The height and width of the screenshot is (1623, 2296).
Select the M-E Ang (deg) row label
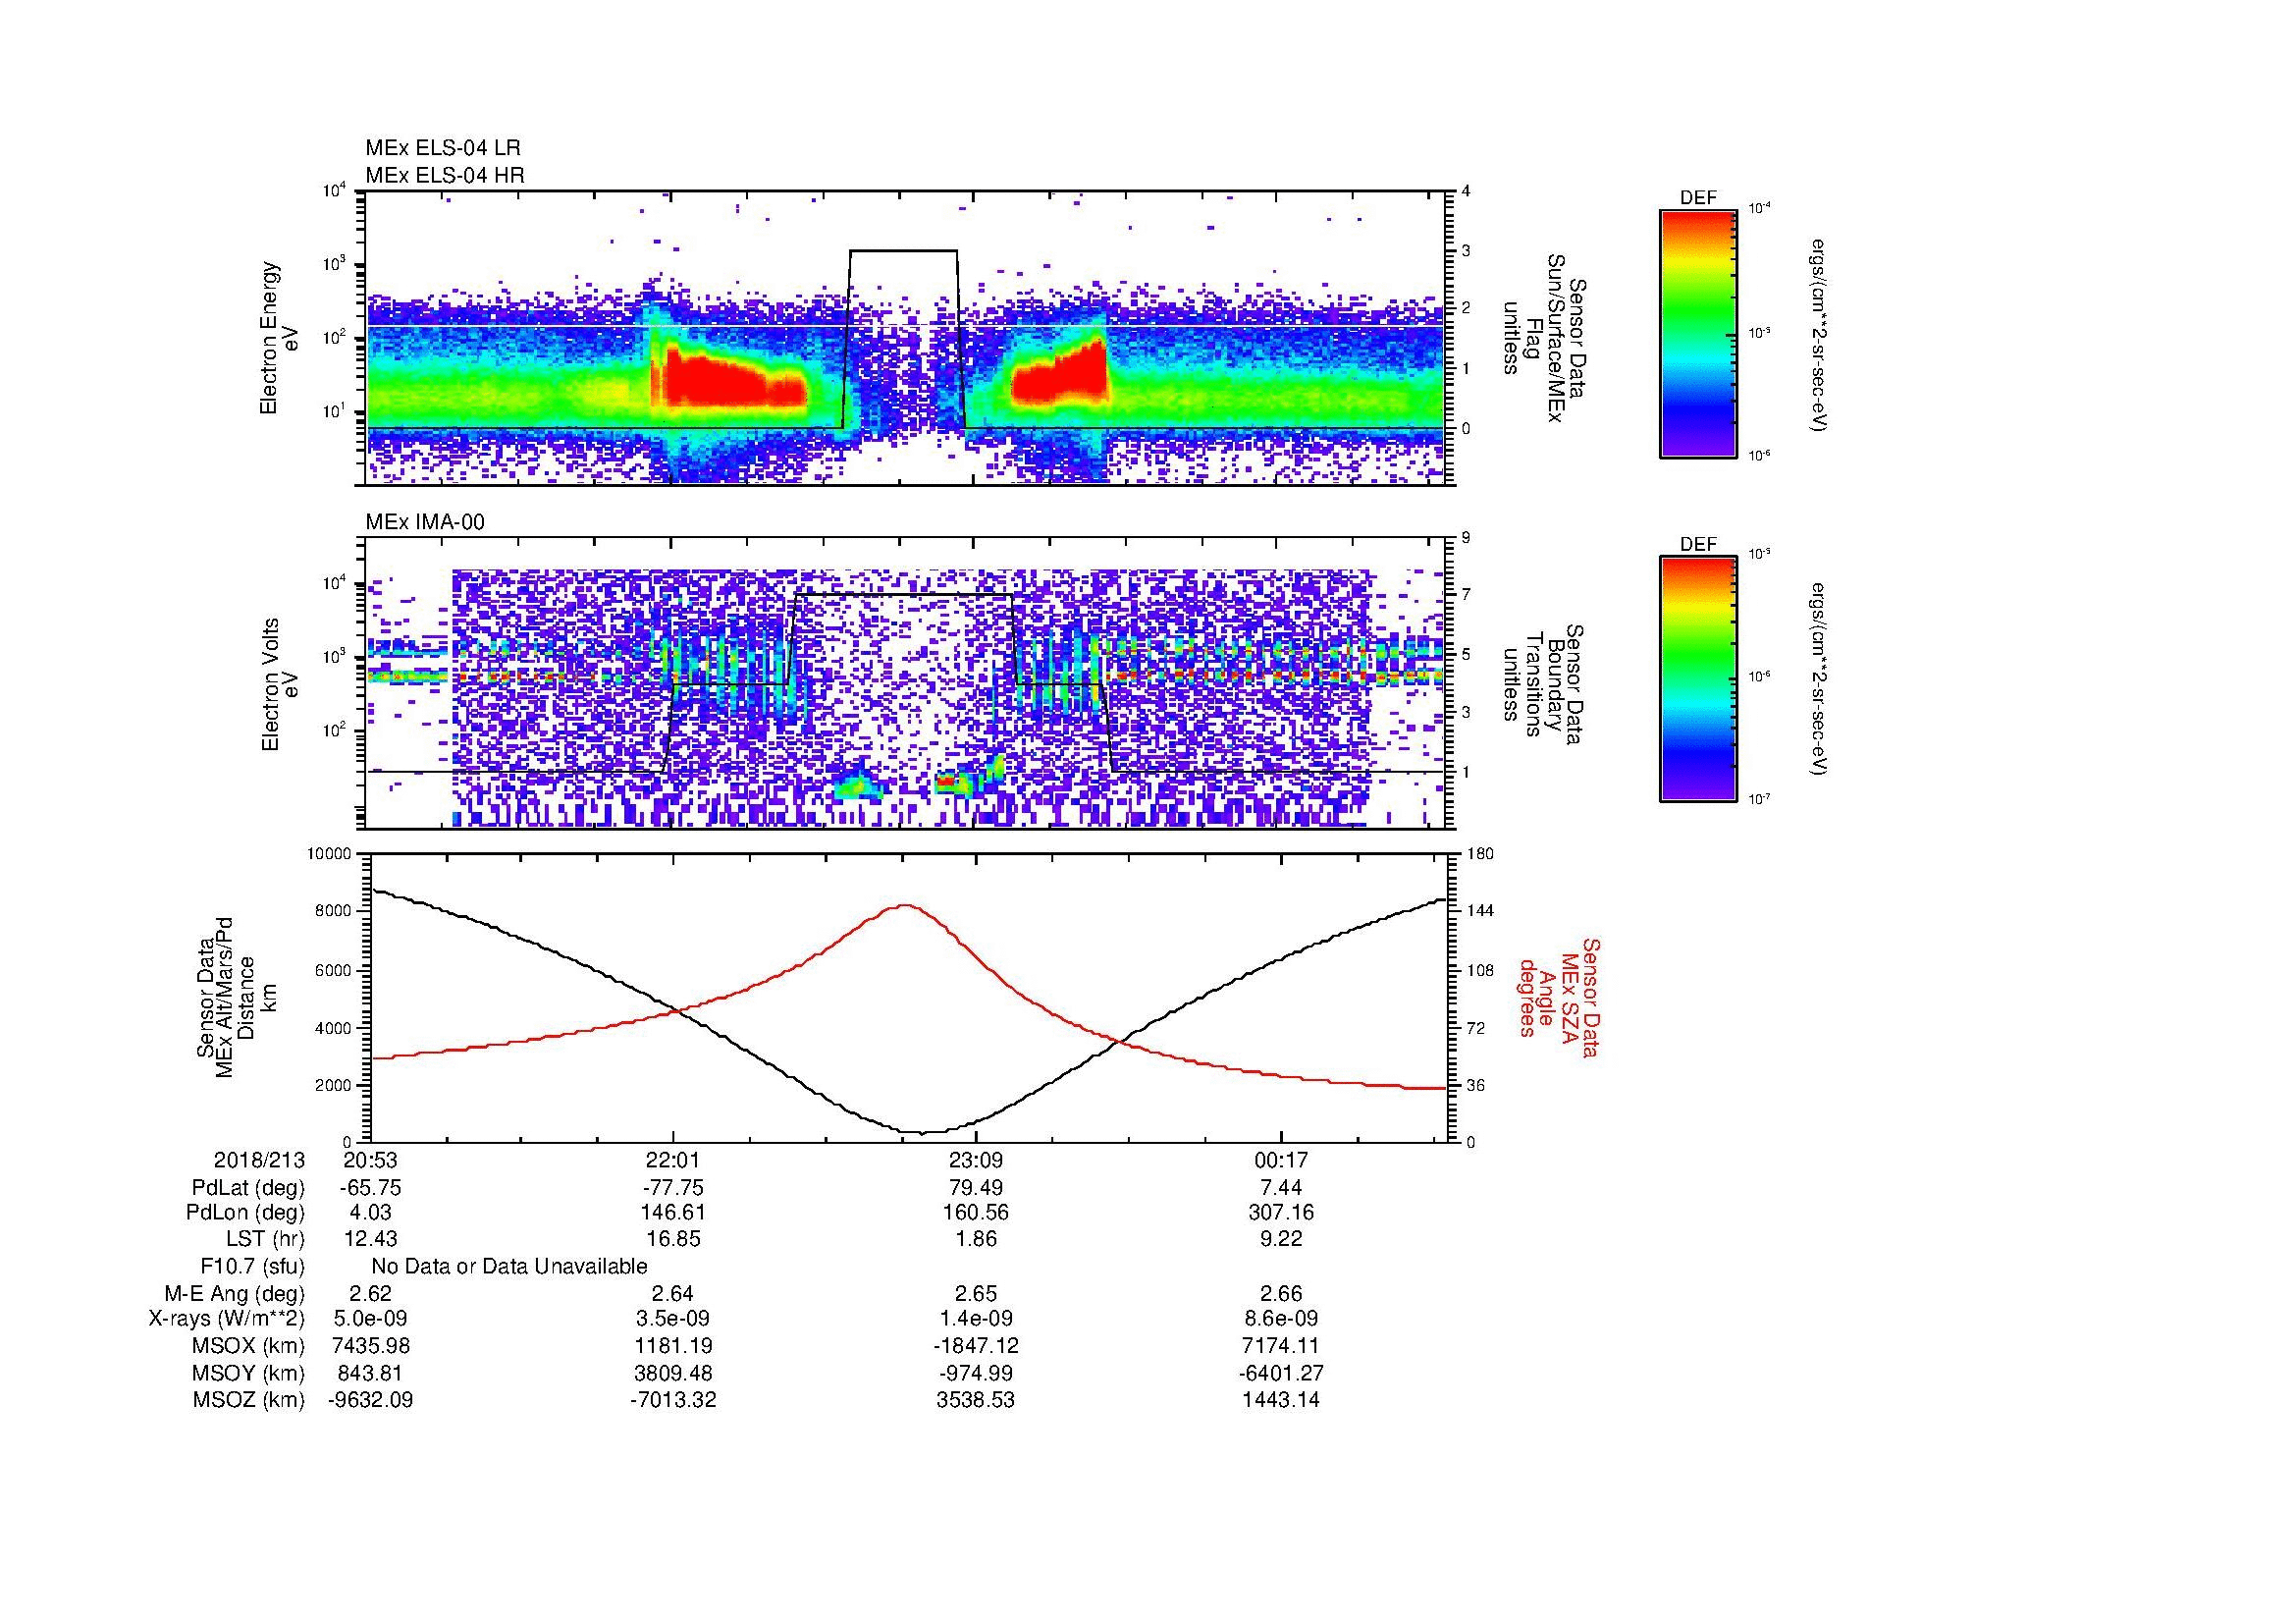point(235,1294)
